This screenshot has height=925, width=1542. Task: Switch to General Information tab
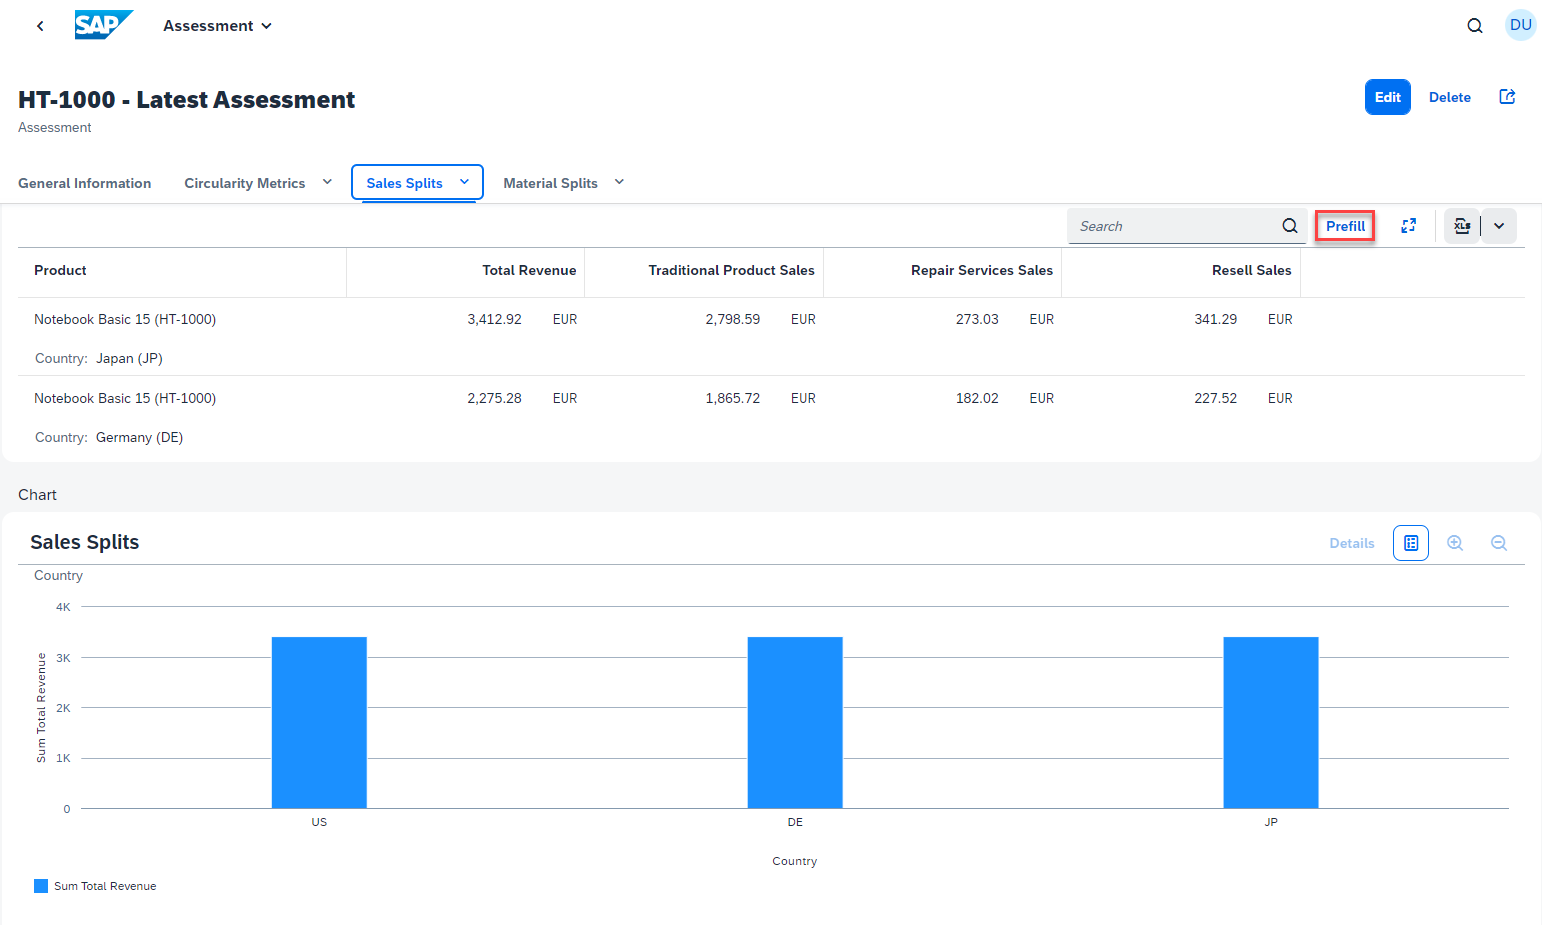click(x=85, y=183)
